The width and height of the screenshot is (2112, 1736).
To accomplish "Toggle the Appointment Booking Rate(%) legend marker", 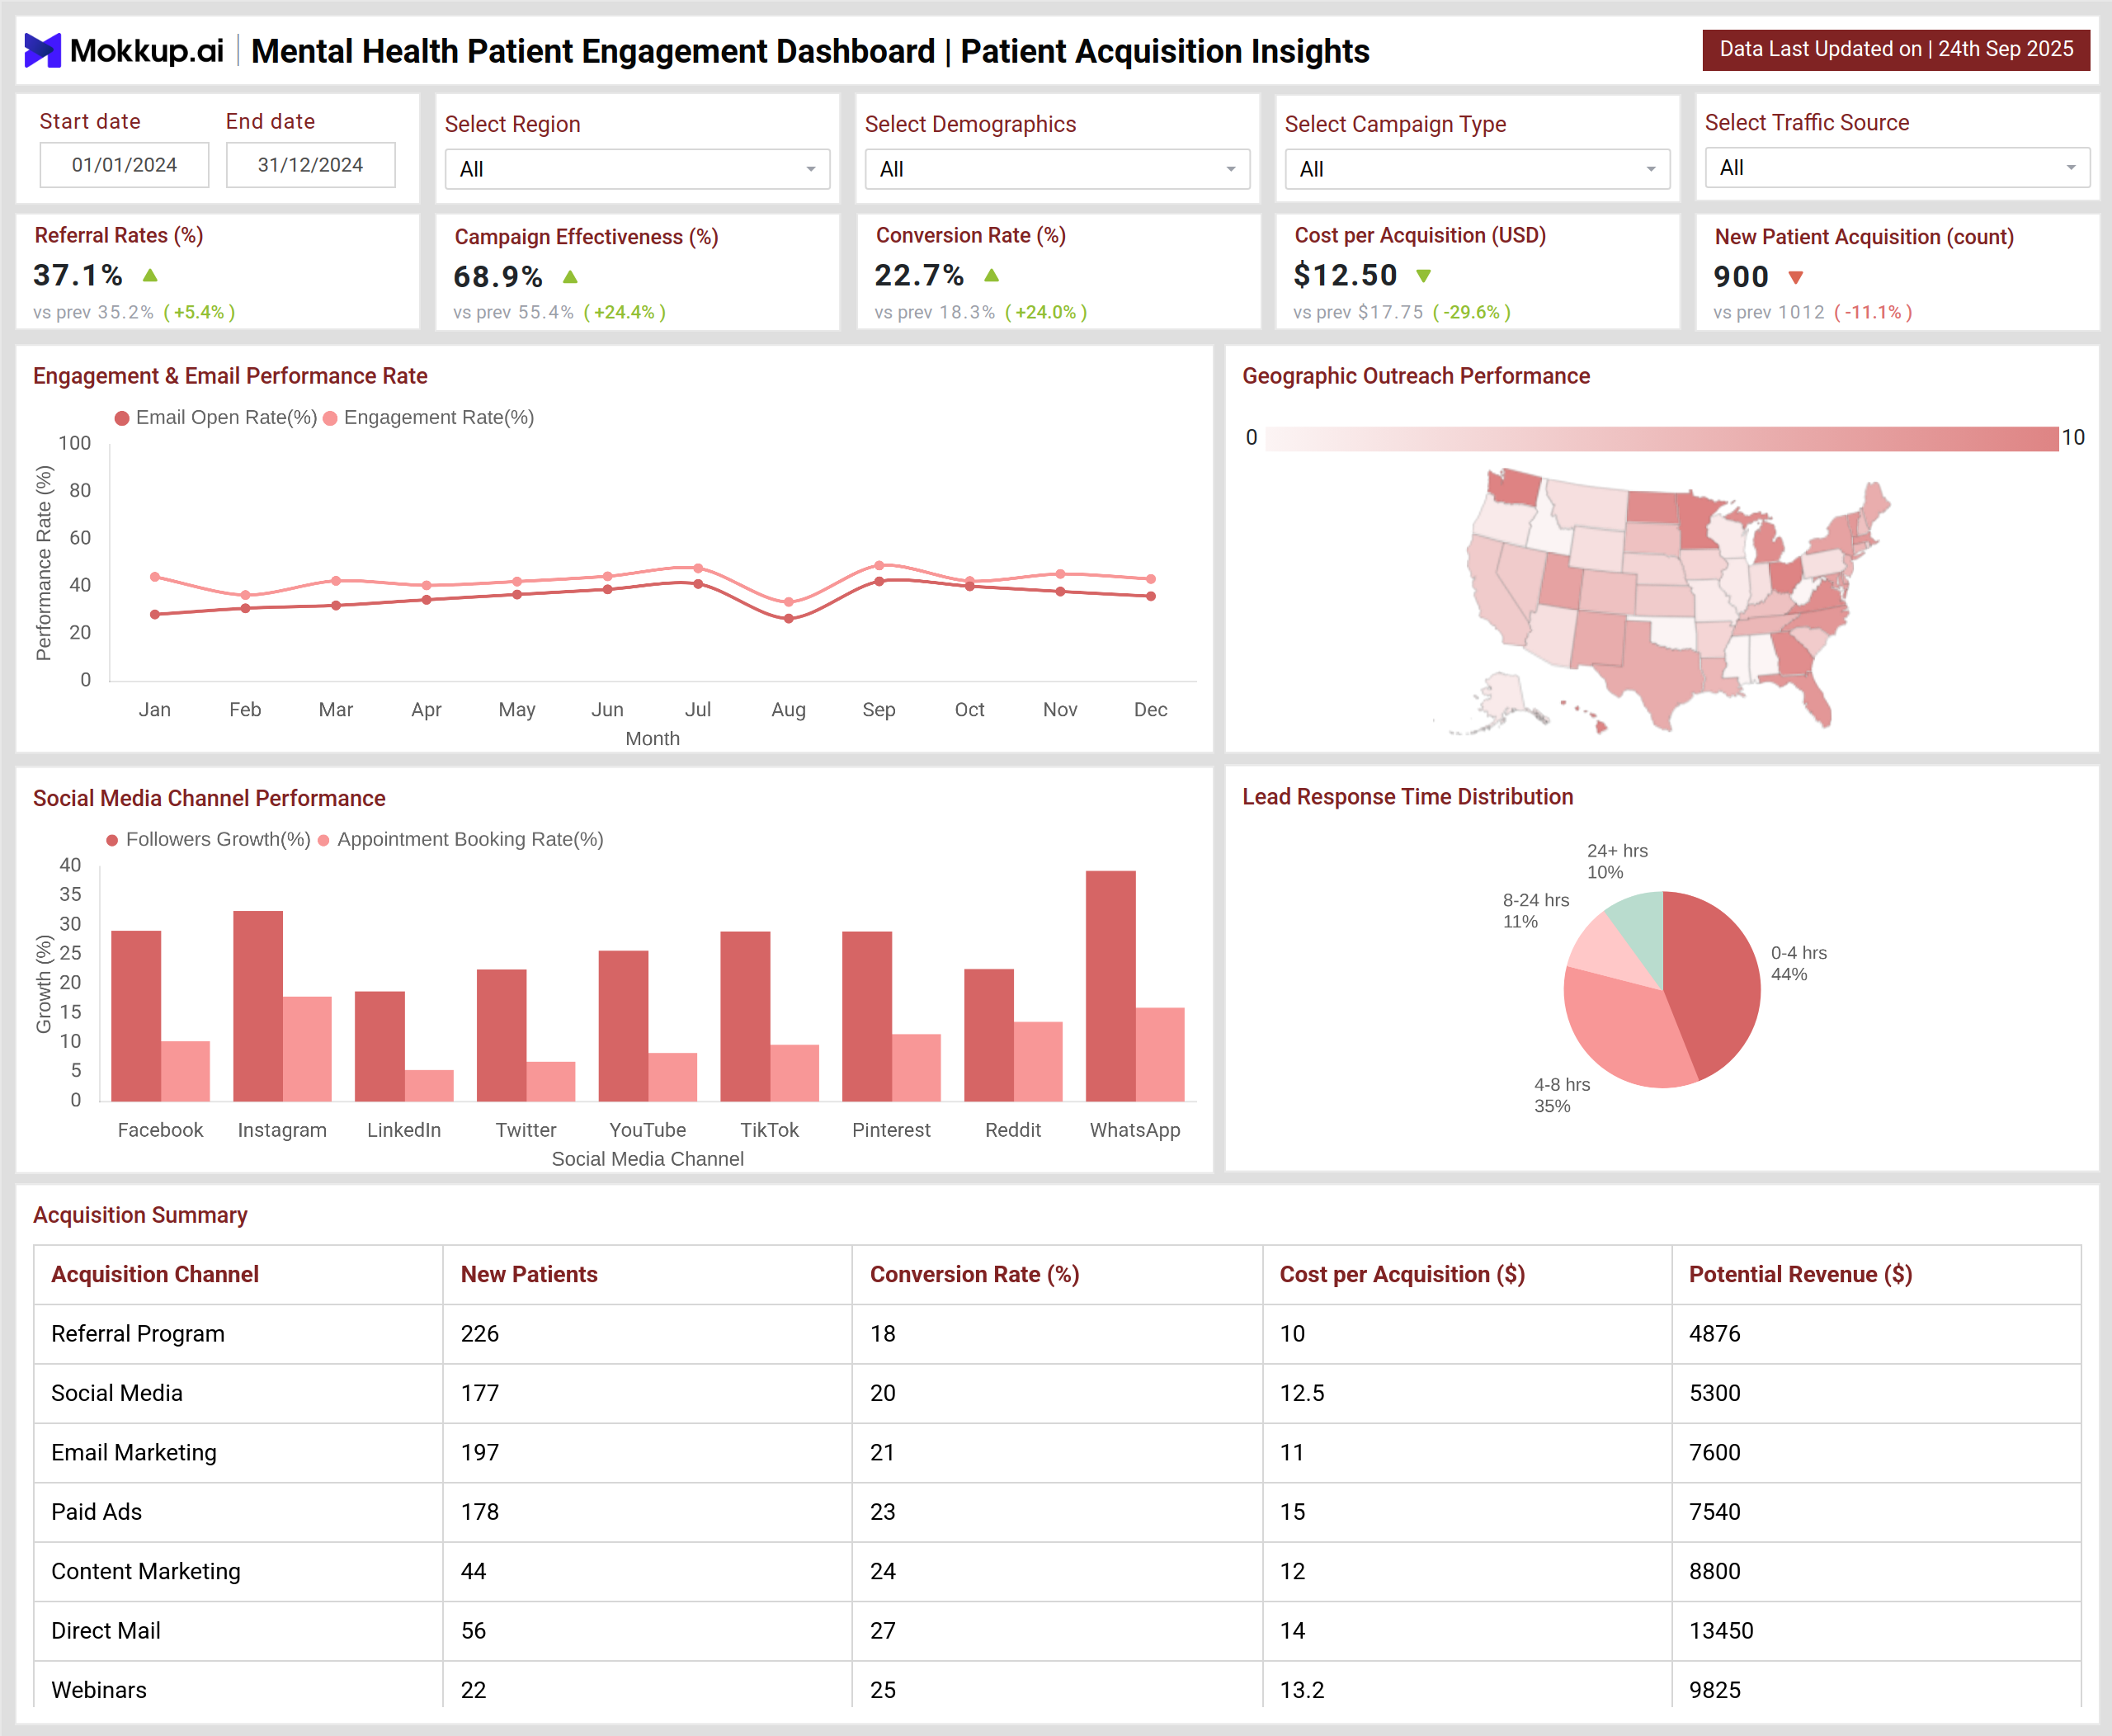I will click(x=323, y=840).
